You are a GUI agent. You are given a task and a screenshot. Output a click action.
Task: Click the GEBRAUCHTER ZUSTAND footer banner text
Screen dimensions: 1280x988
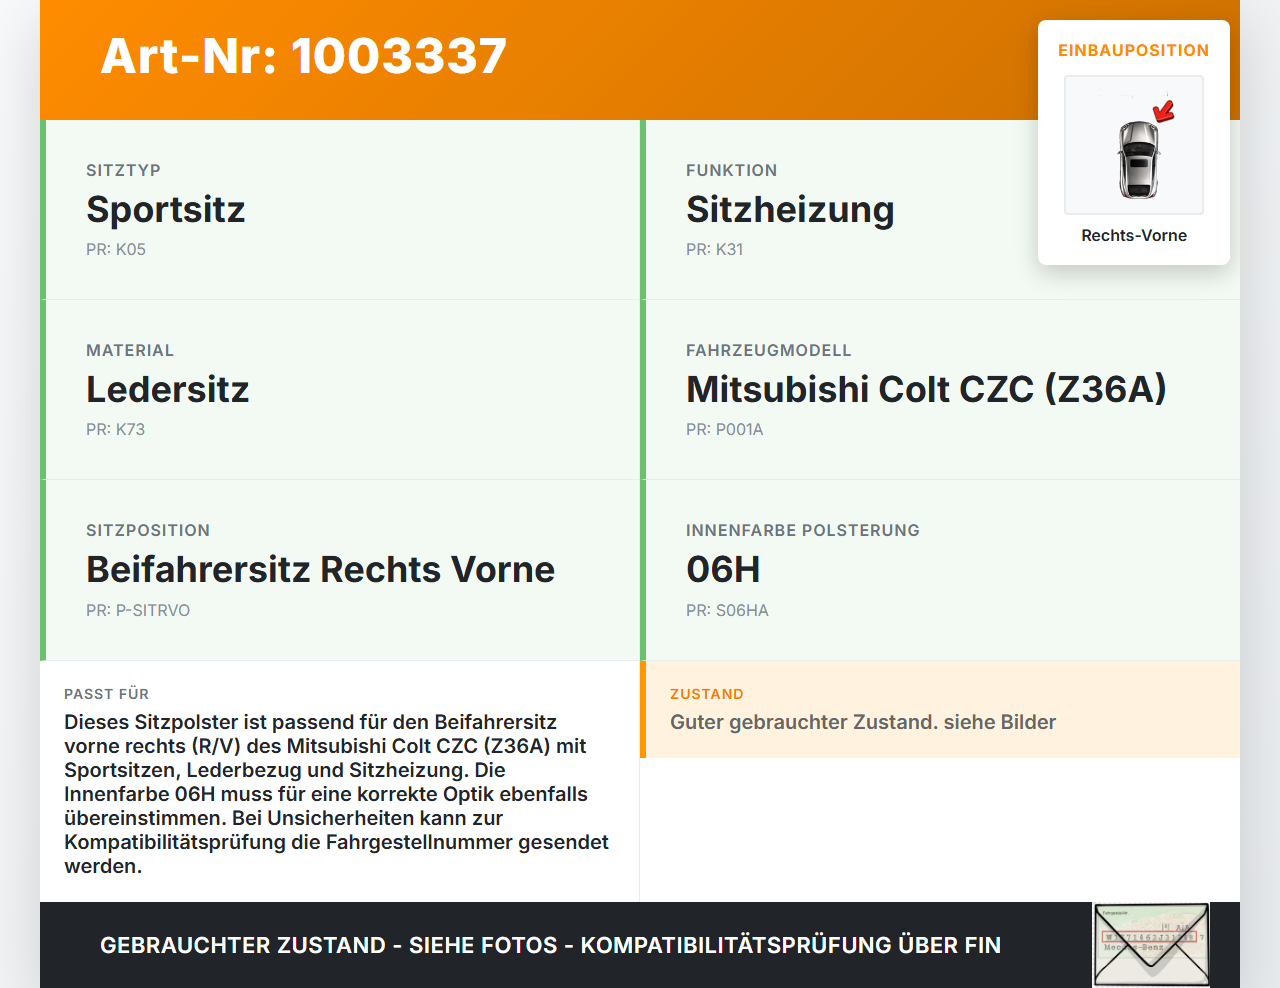(550, 945)
